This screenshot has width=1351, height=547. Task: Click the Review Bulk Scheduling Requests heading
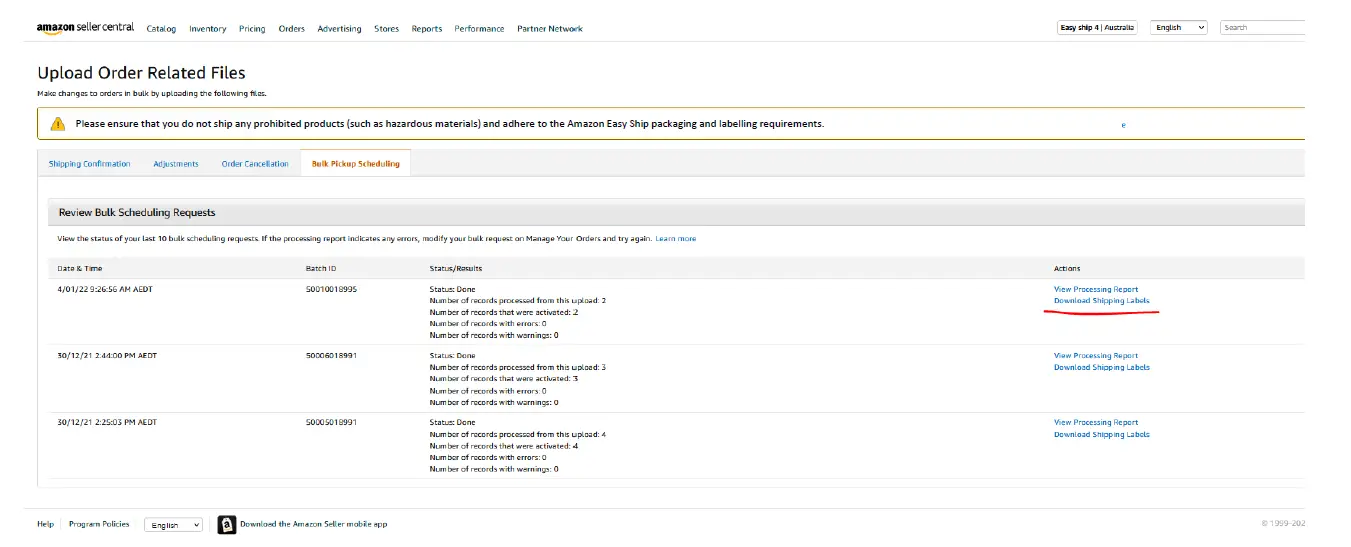click(x=137, y=213)
